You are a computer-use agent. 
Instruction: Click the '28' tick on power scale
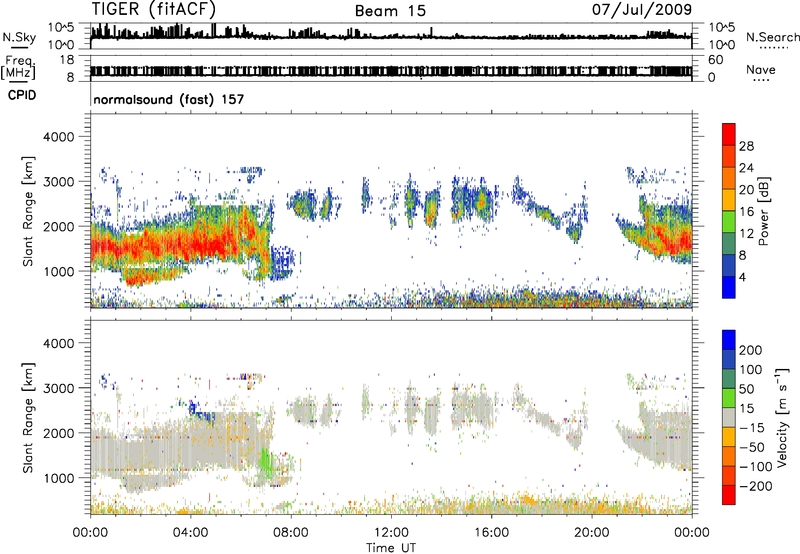coord(746,146)
